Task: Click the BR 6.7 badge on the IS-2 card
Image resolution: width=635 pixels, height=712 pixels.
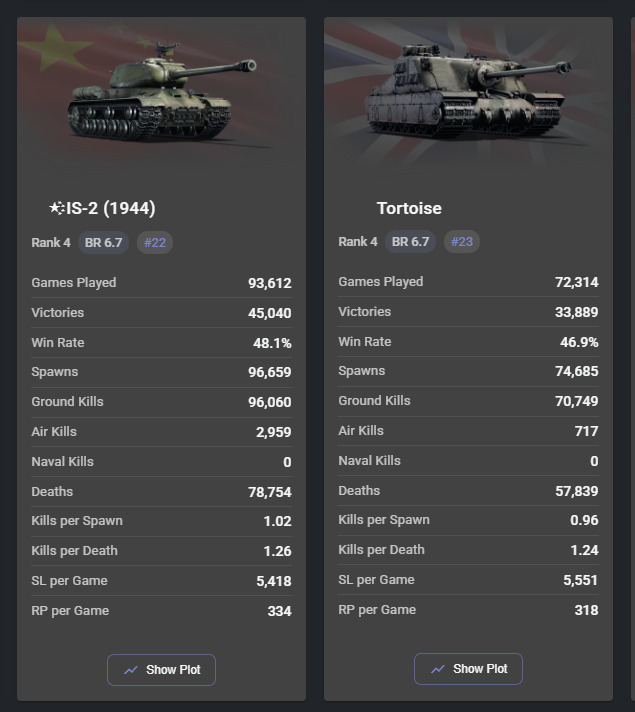Action: (x=104, y=243)
